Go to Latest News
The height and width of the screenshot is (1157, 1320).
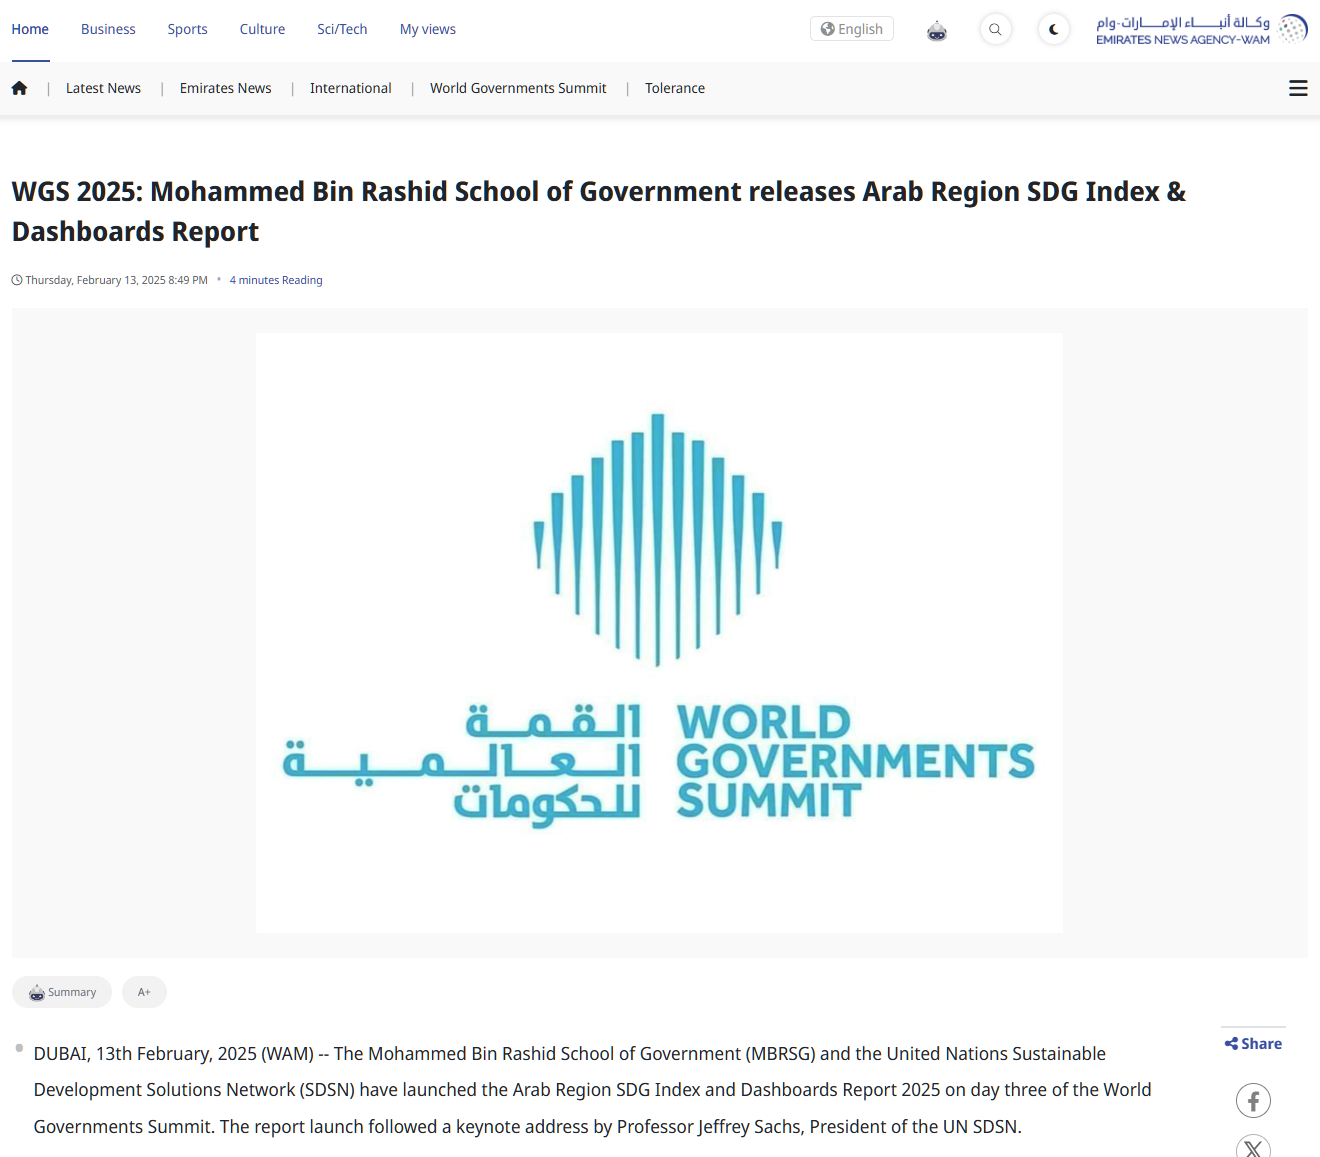[103, 88]
